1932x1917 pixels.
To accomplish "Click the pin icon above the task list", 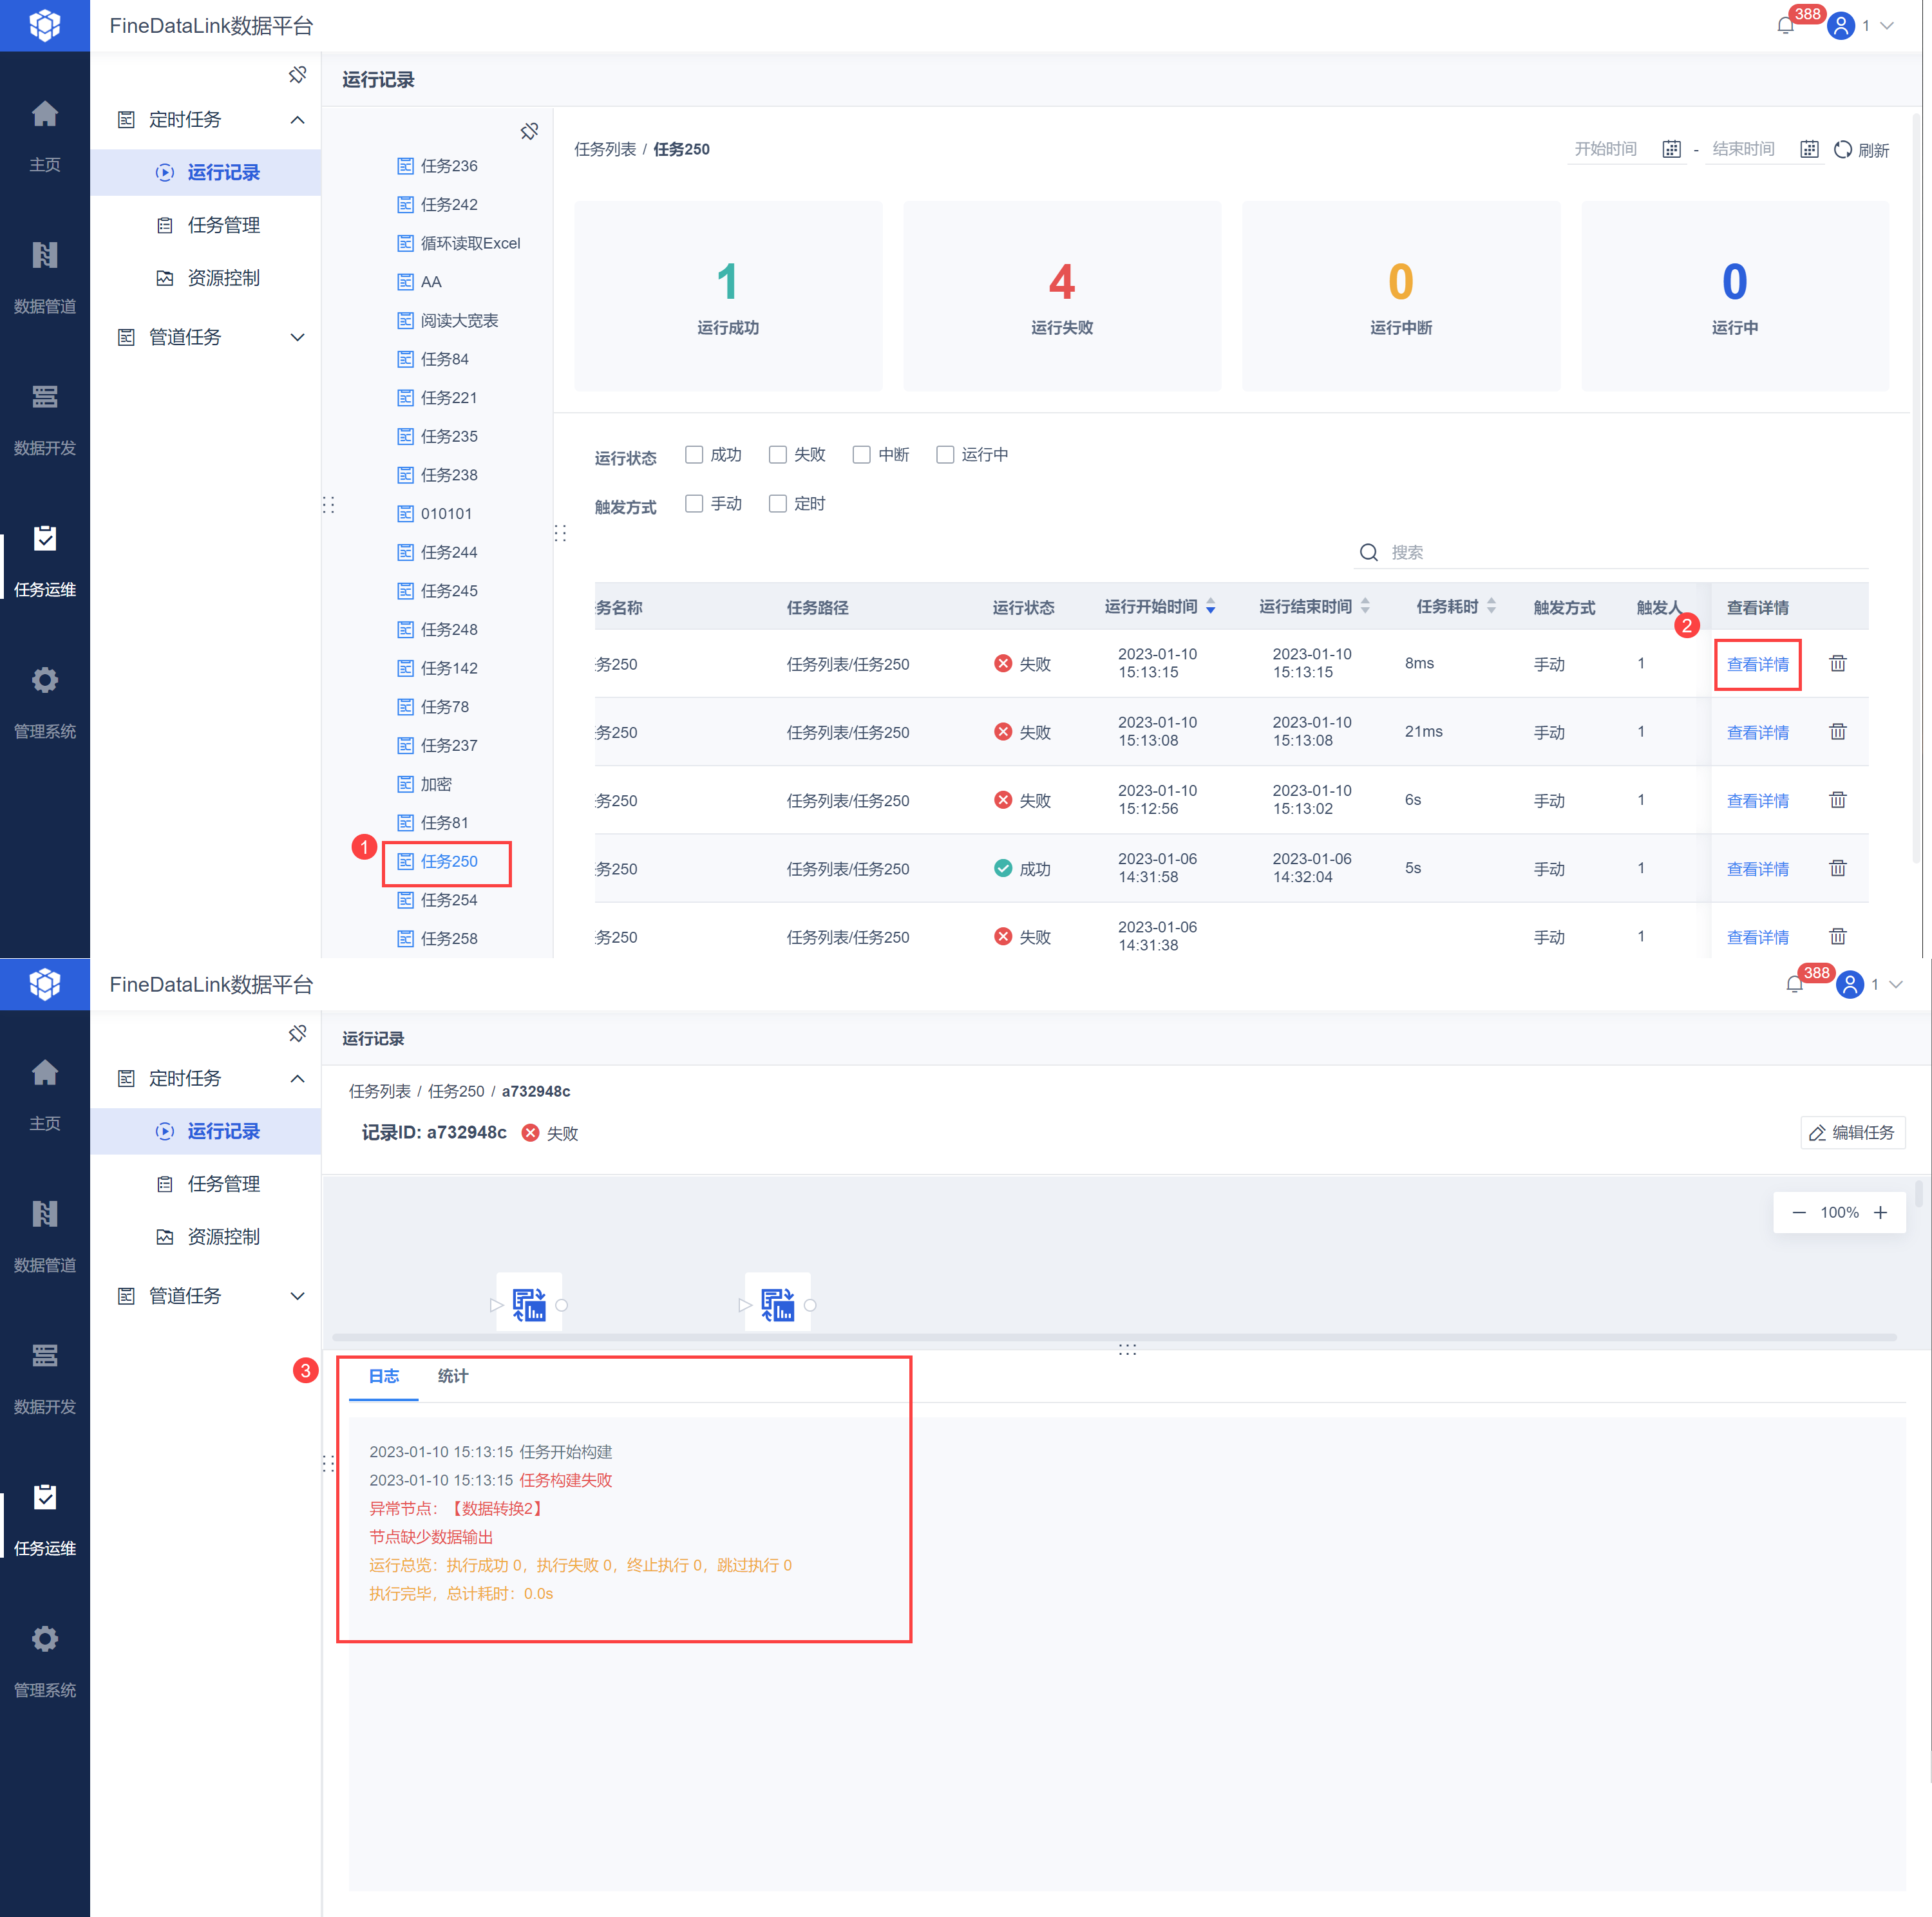I will tap(529, 131).
